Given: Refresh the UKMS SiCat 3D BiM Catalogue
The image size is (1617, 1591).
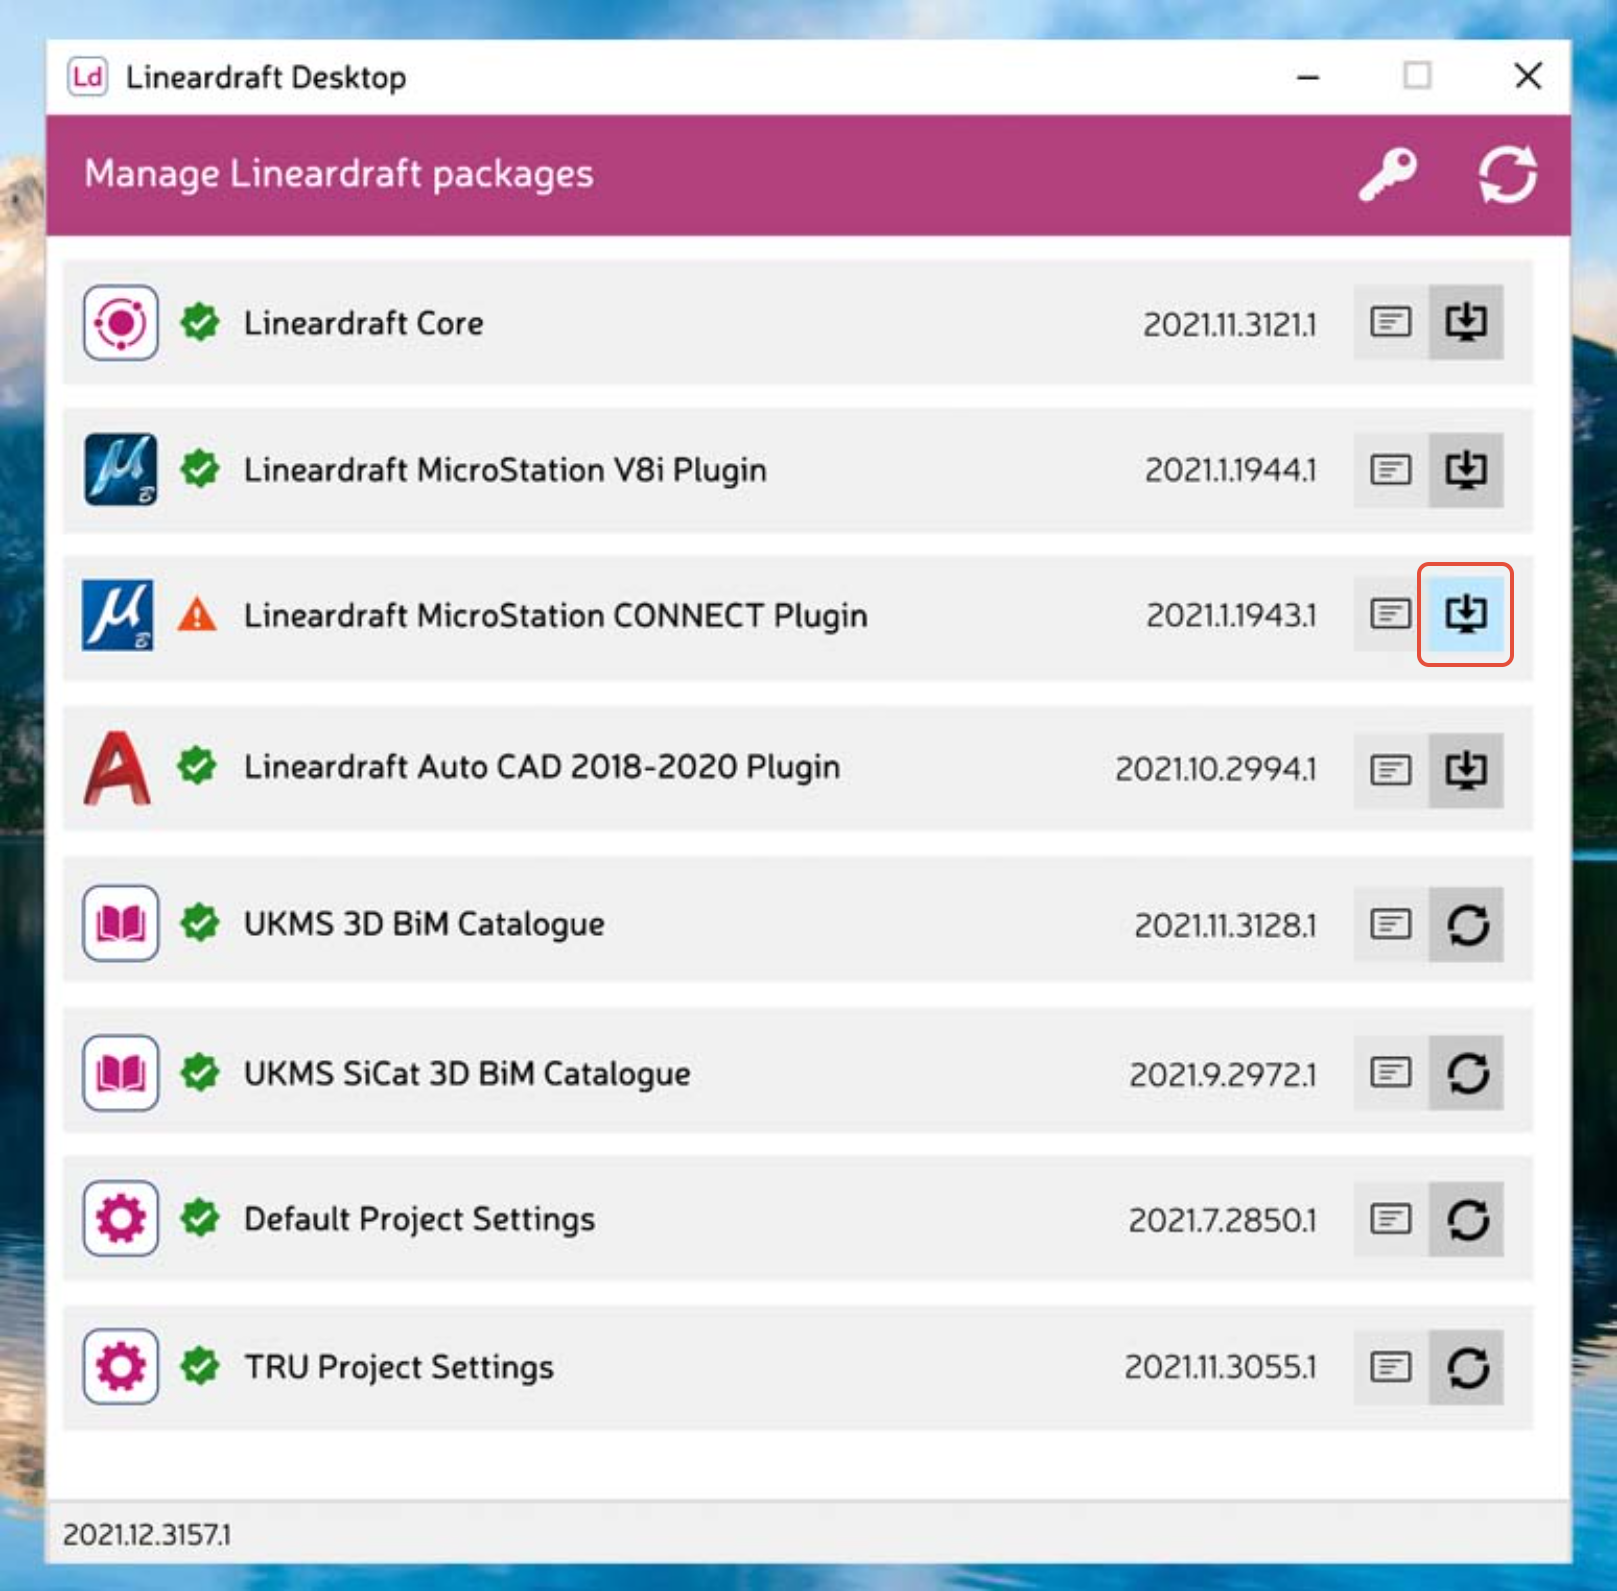Looking at the screenshot, I should (x=1466, y=1073).
